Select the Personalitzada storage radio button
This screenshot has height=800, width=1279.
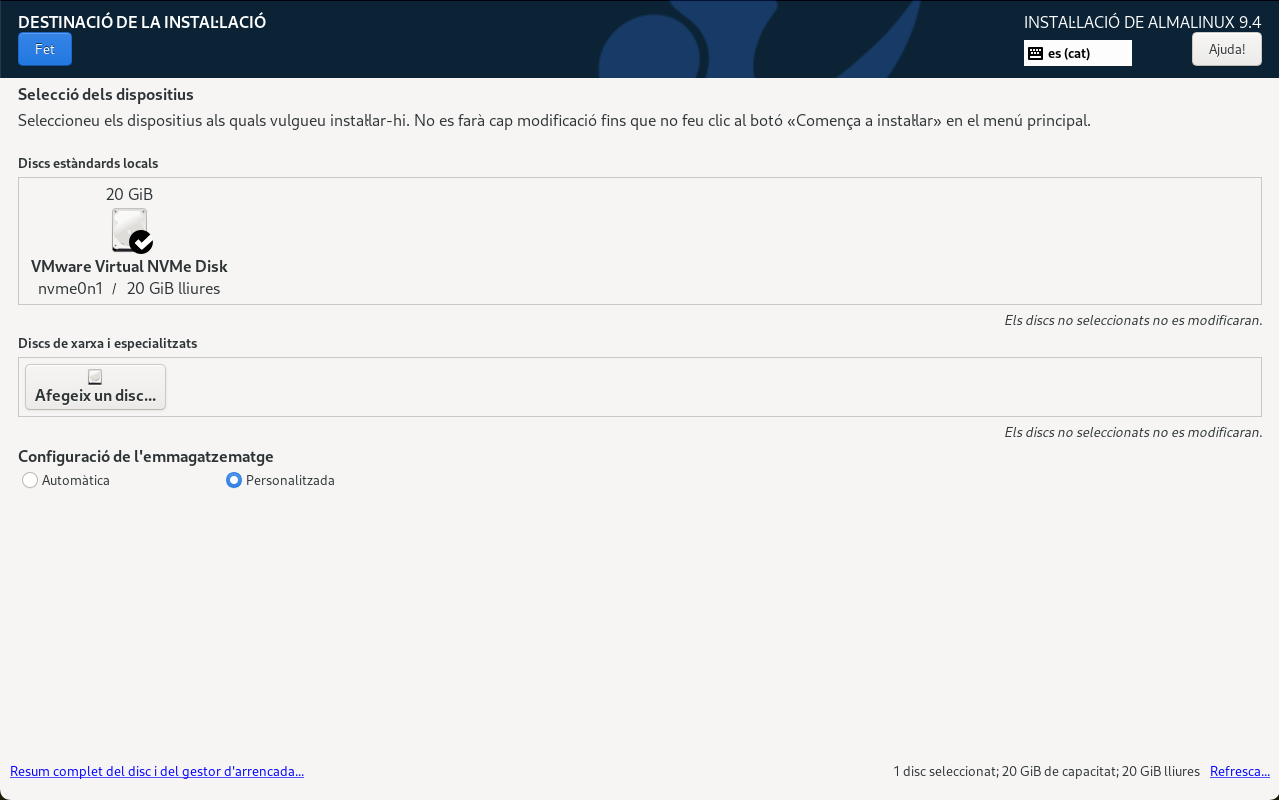pos(234,480)
